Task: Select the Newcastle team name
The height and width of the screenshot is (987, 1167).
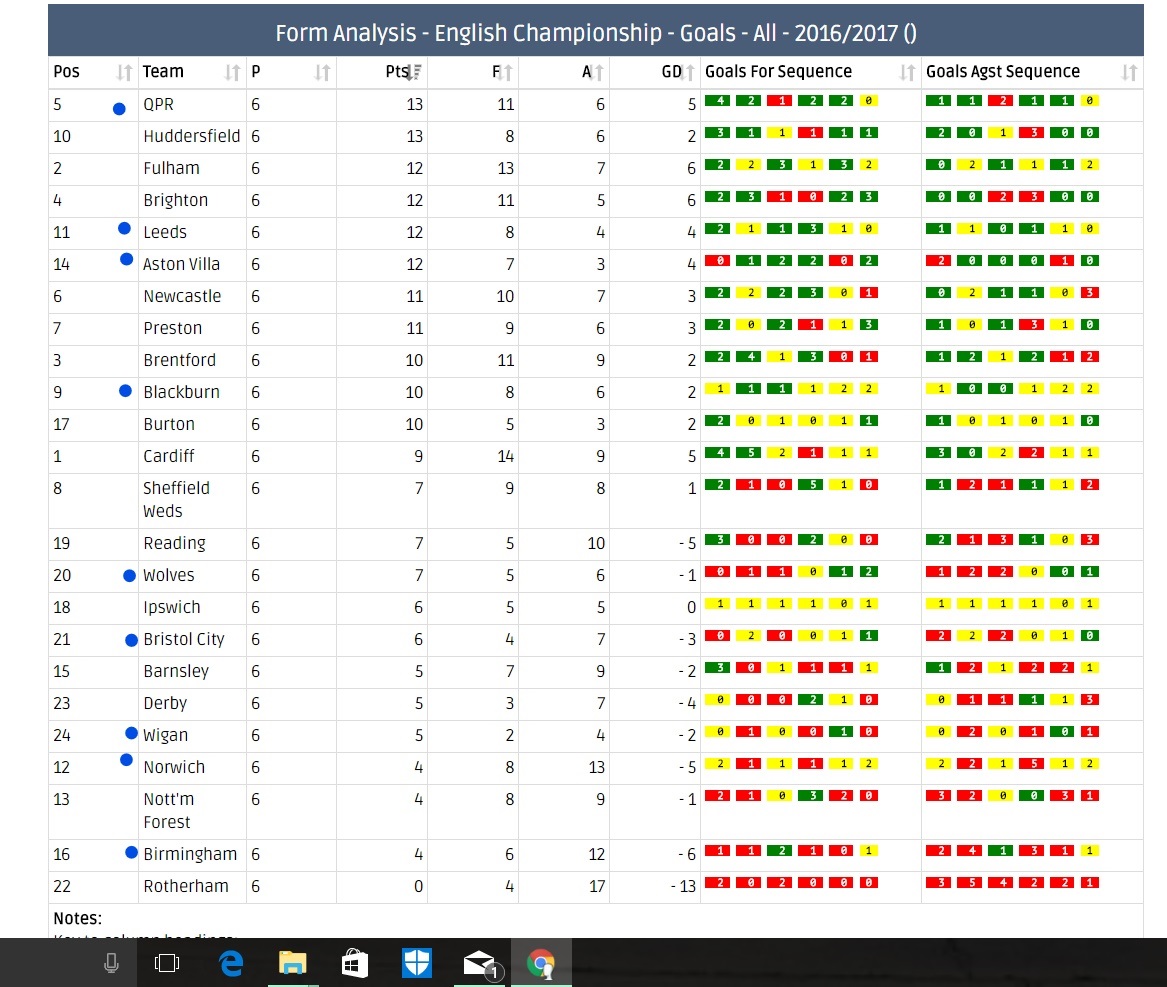Action: (182, 296)
